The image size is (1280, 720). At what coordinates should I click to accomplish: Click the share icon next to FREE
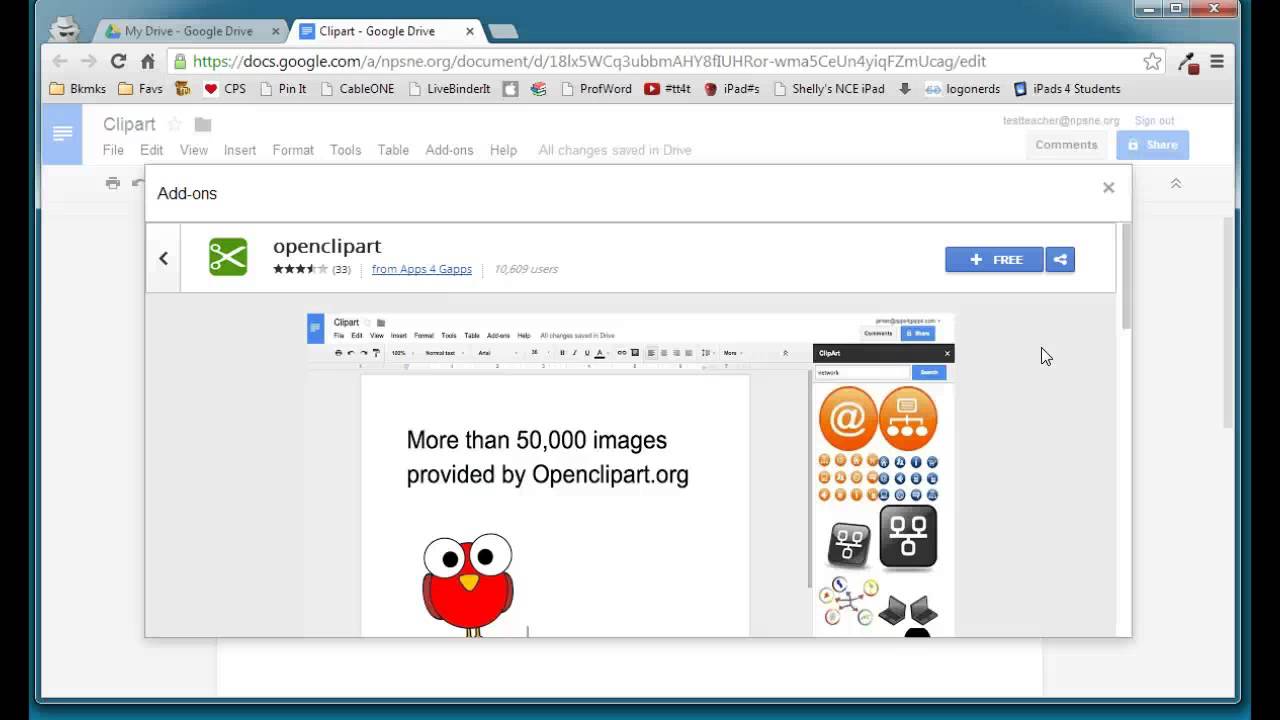[x=1060, y=260]
